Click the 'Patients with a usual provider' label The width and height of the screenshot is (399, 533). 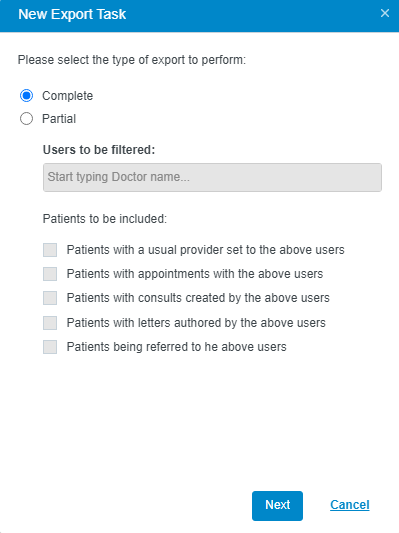205,250
